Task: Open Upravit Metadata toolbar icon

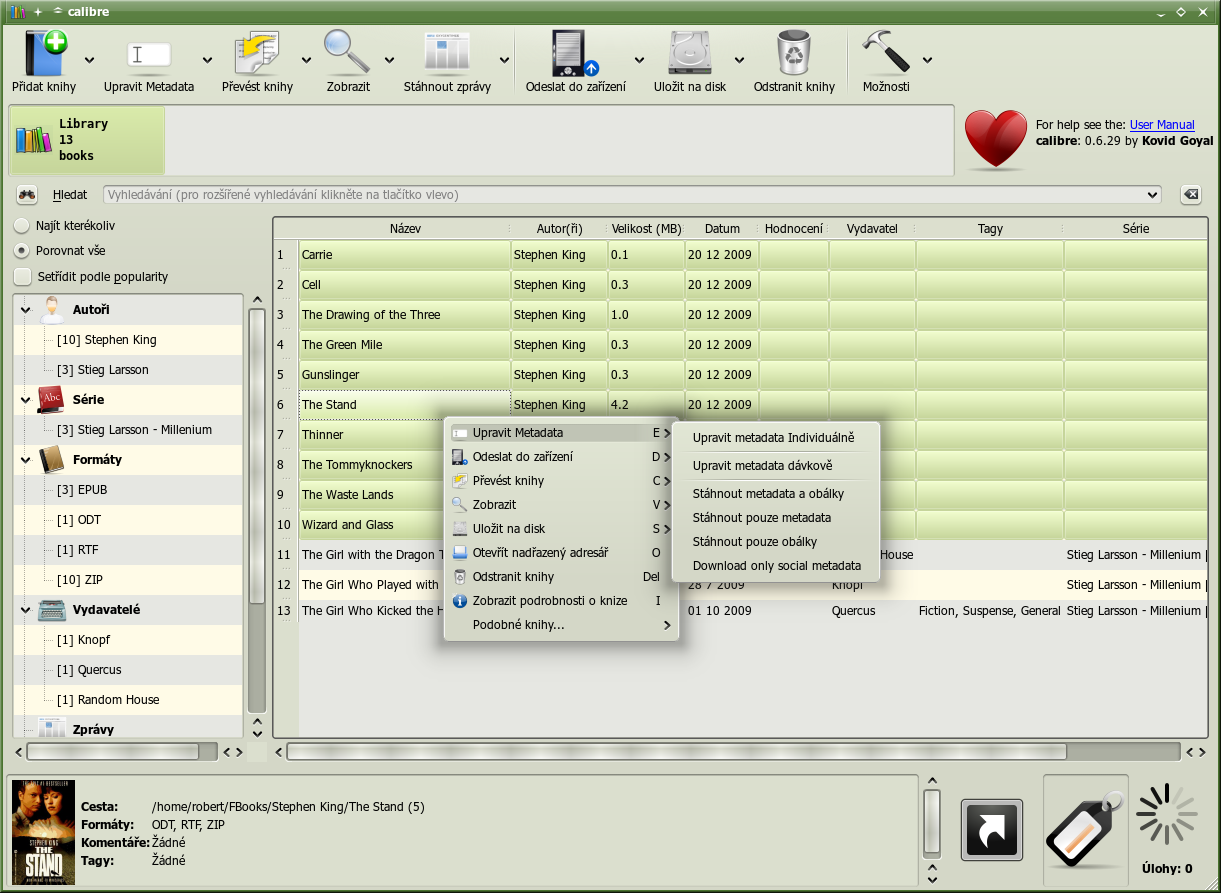Action: [x=149, y=54]
